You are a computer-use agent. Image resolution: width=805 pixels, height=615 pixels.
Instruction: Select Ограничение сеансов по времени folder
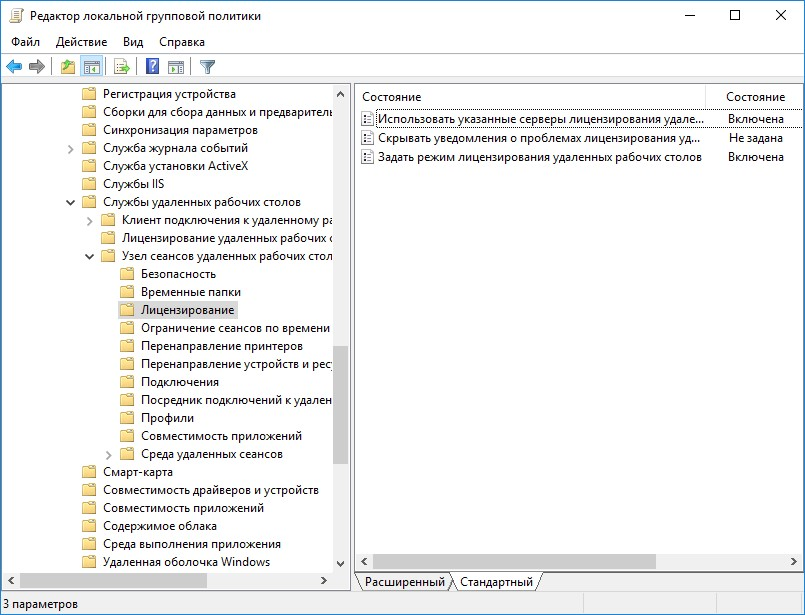[x=235, y=328]
